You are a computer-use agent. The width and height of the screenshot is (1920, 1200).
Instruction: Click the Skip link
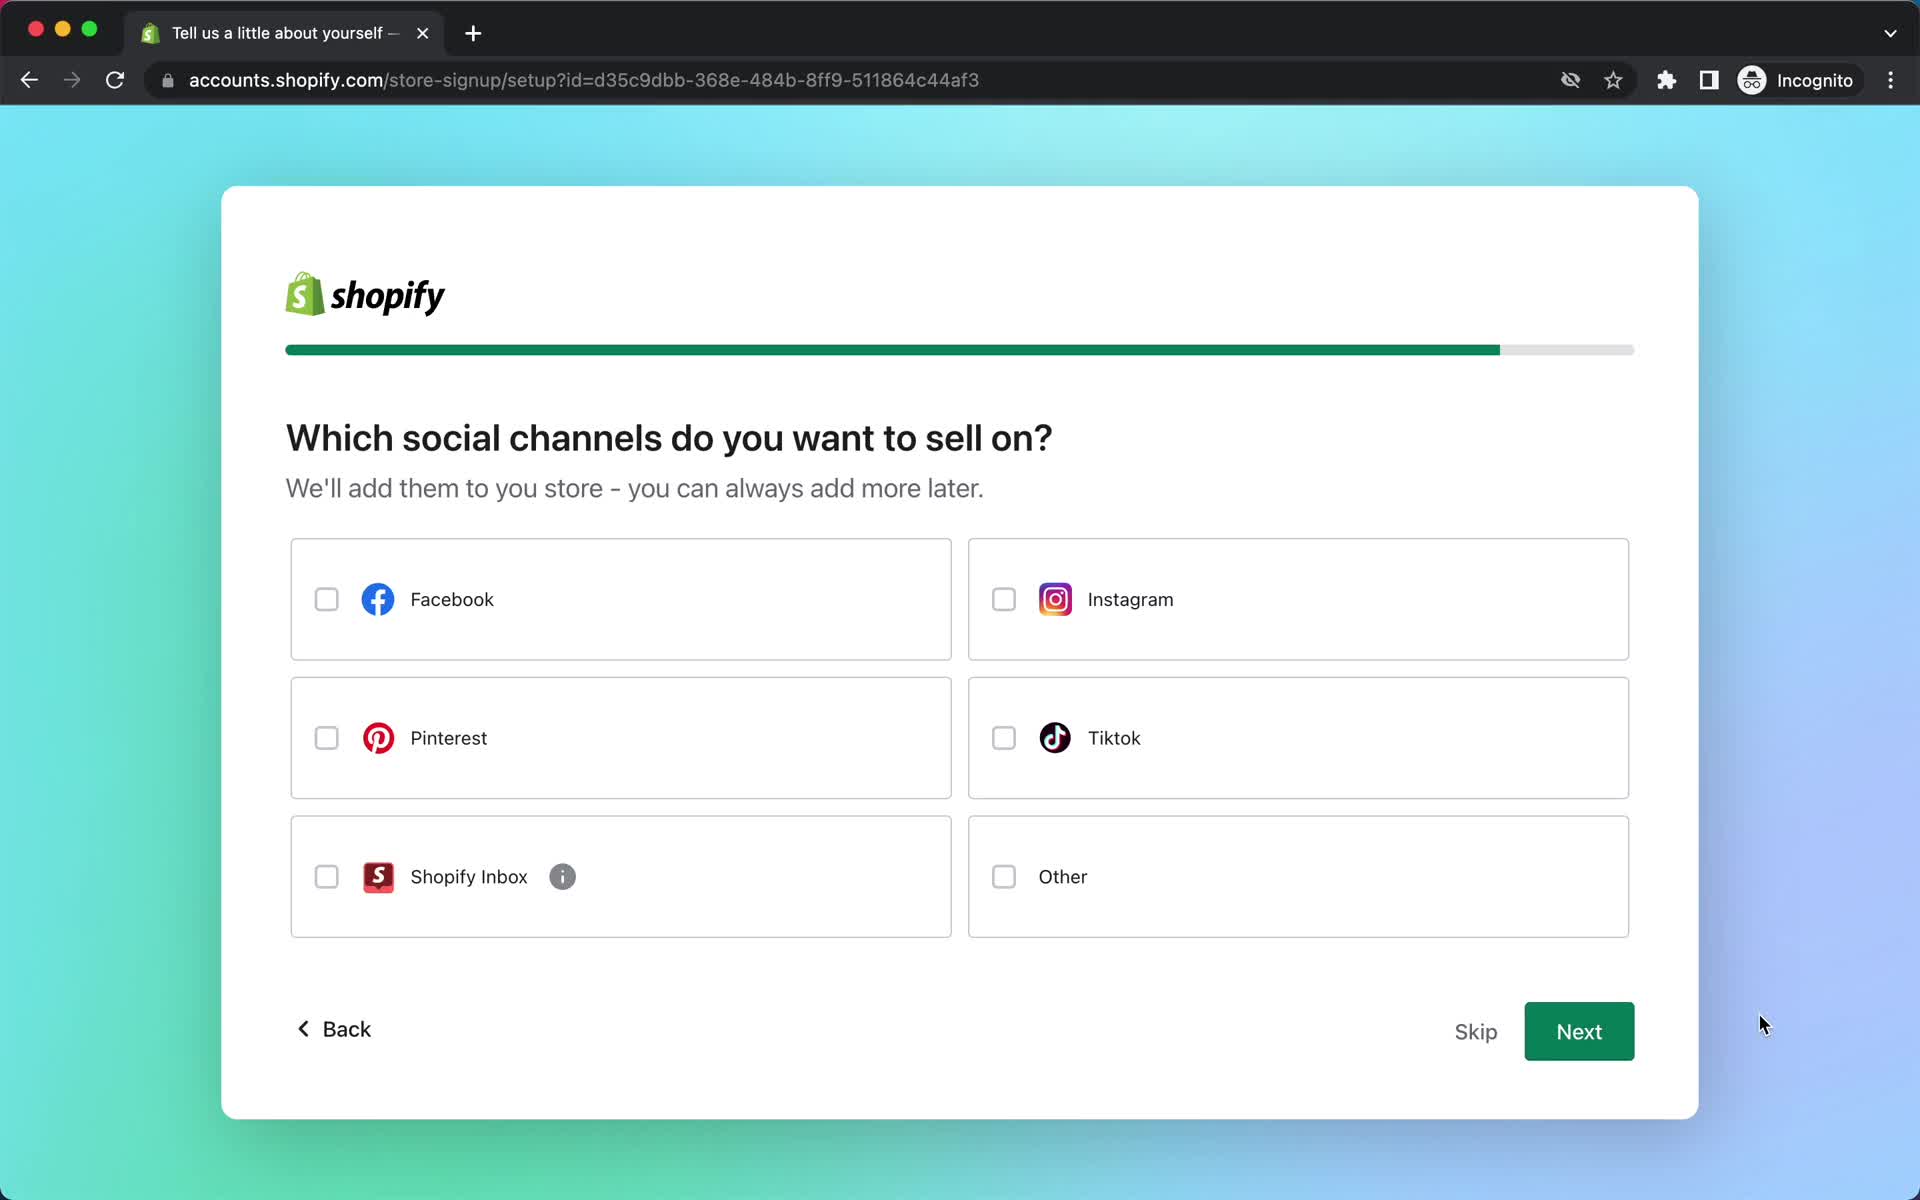pos(1475,1032)
